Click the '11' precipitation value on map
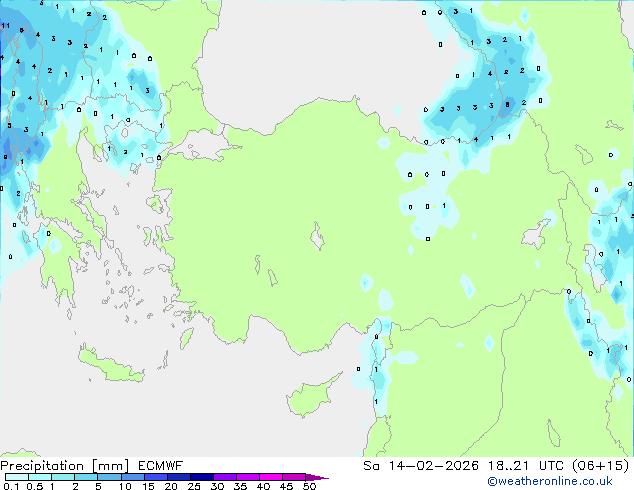This screenshot has width=634, height=490. (5, 26)
